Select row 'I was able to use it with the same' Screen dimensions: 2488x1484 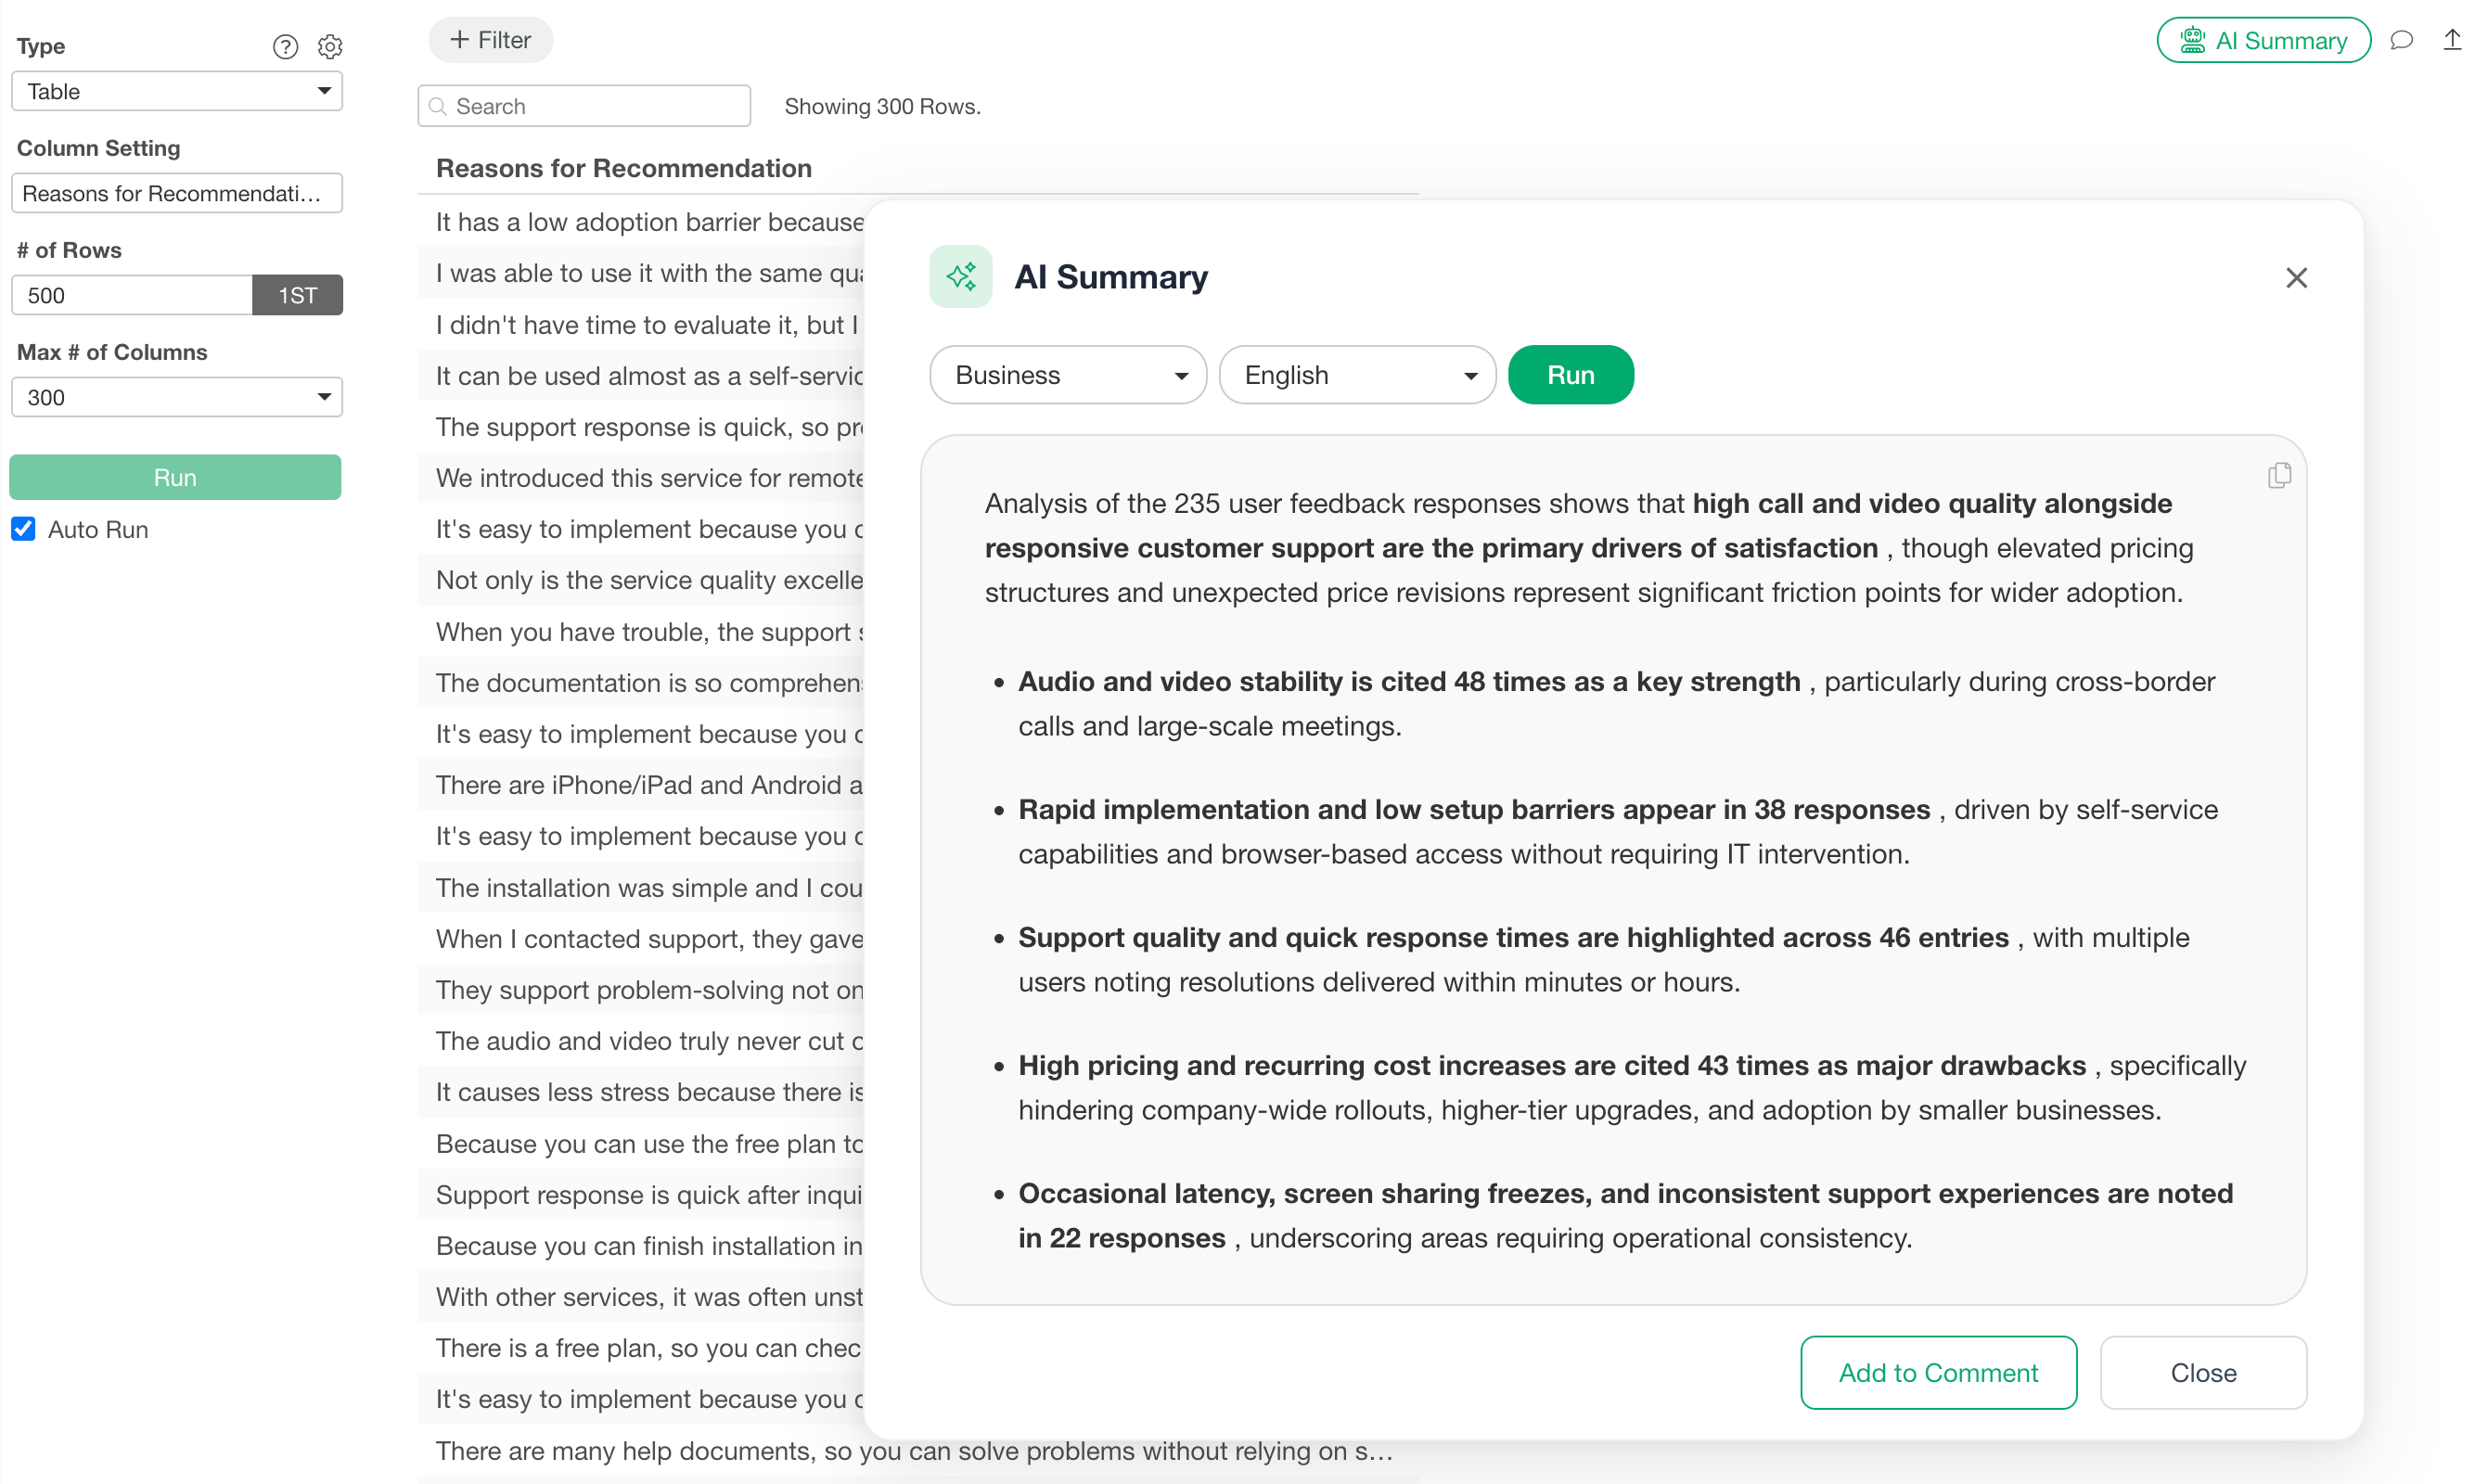pos(641,273)
